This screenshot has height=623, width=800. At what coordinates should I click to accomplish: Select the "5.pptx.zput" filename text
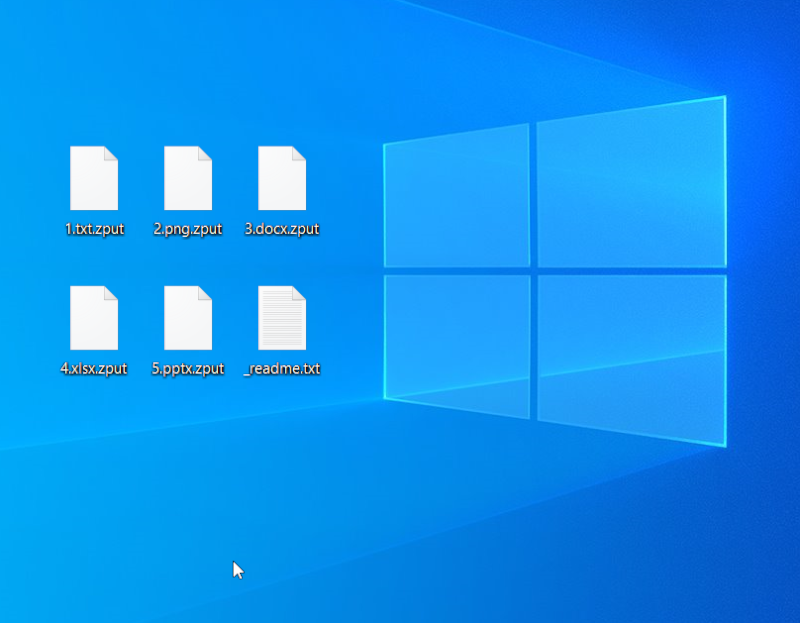[x=188, y=369]
